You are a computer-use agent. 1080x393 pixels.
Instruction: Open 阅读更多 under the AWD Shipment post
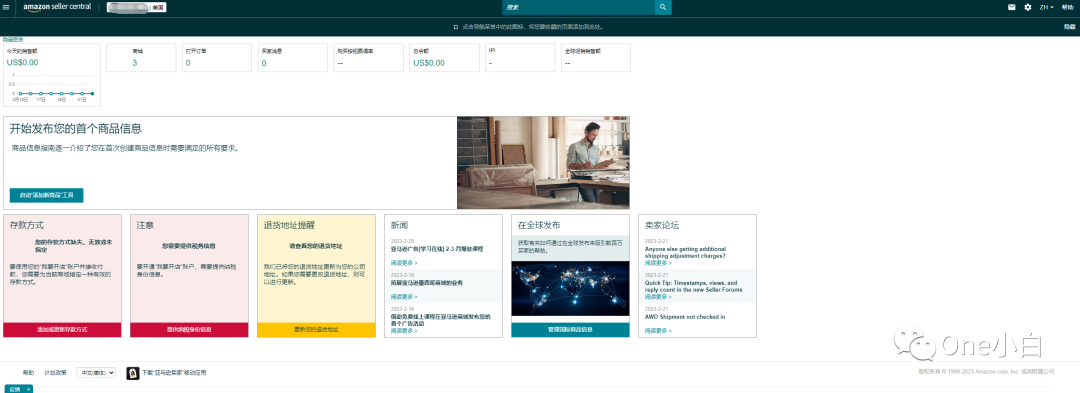click(658, 330)
